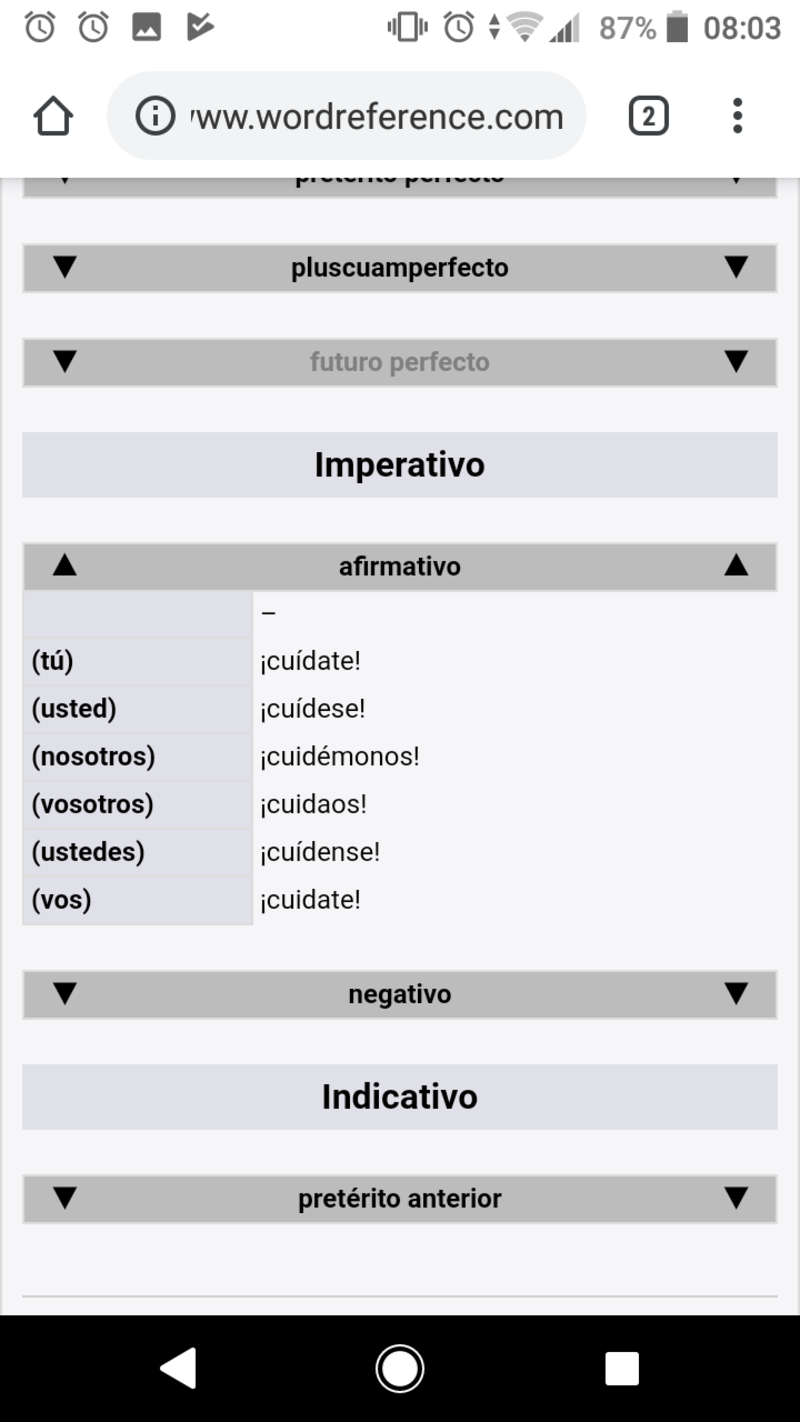Image resolution: width=800 pixels, height=1422 pixels.
Task: Tap the Google Play notification icon
Action: [x=199, y=27]
